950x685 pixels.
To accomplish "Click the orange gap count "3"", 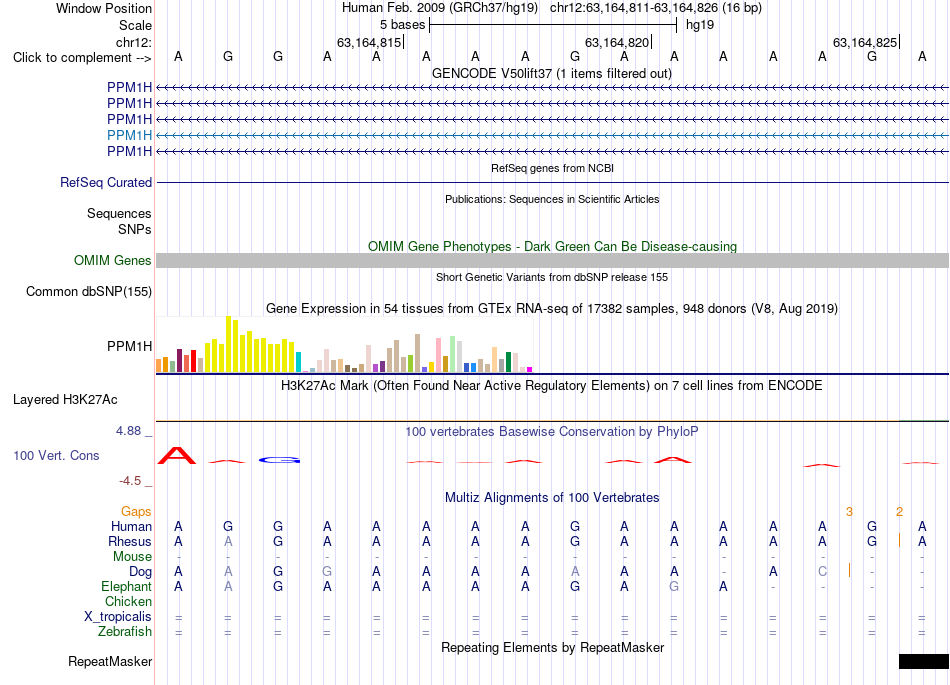I will 849,512.
